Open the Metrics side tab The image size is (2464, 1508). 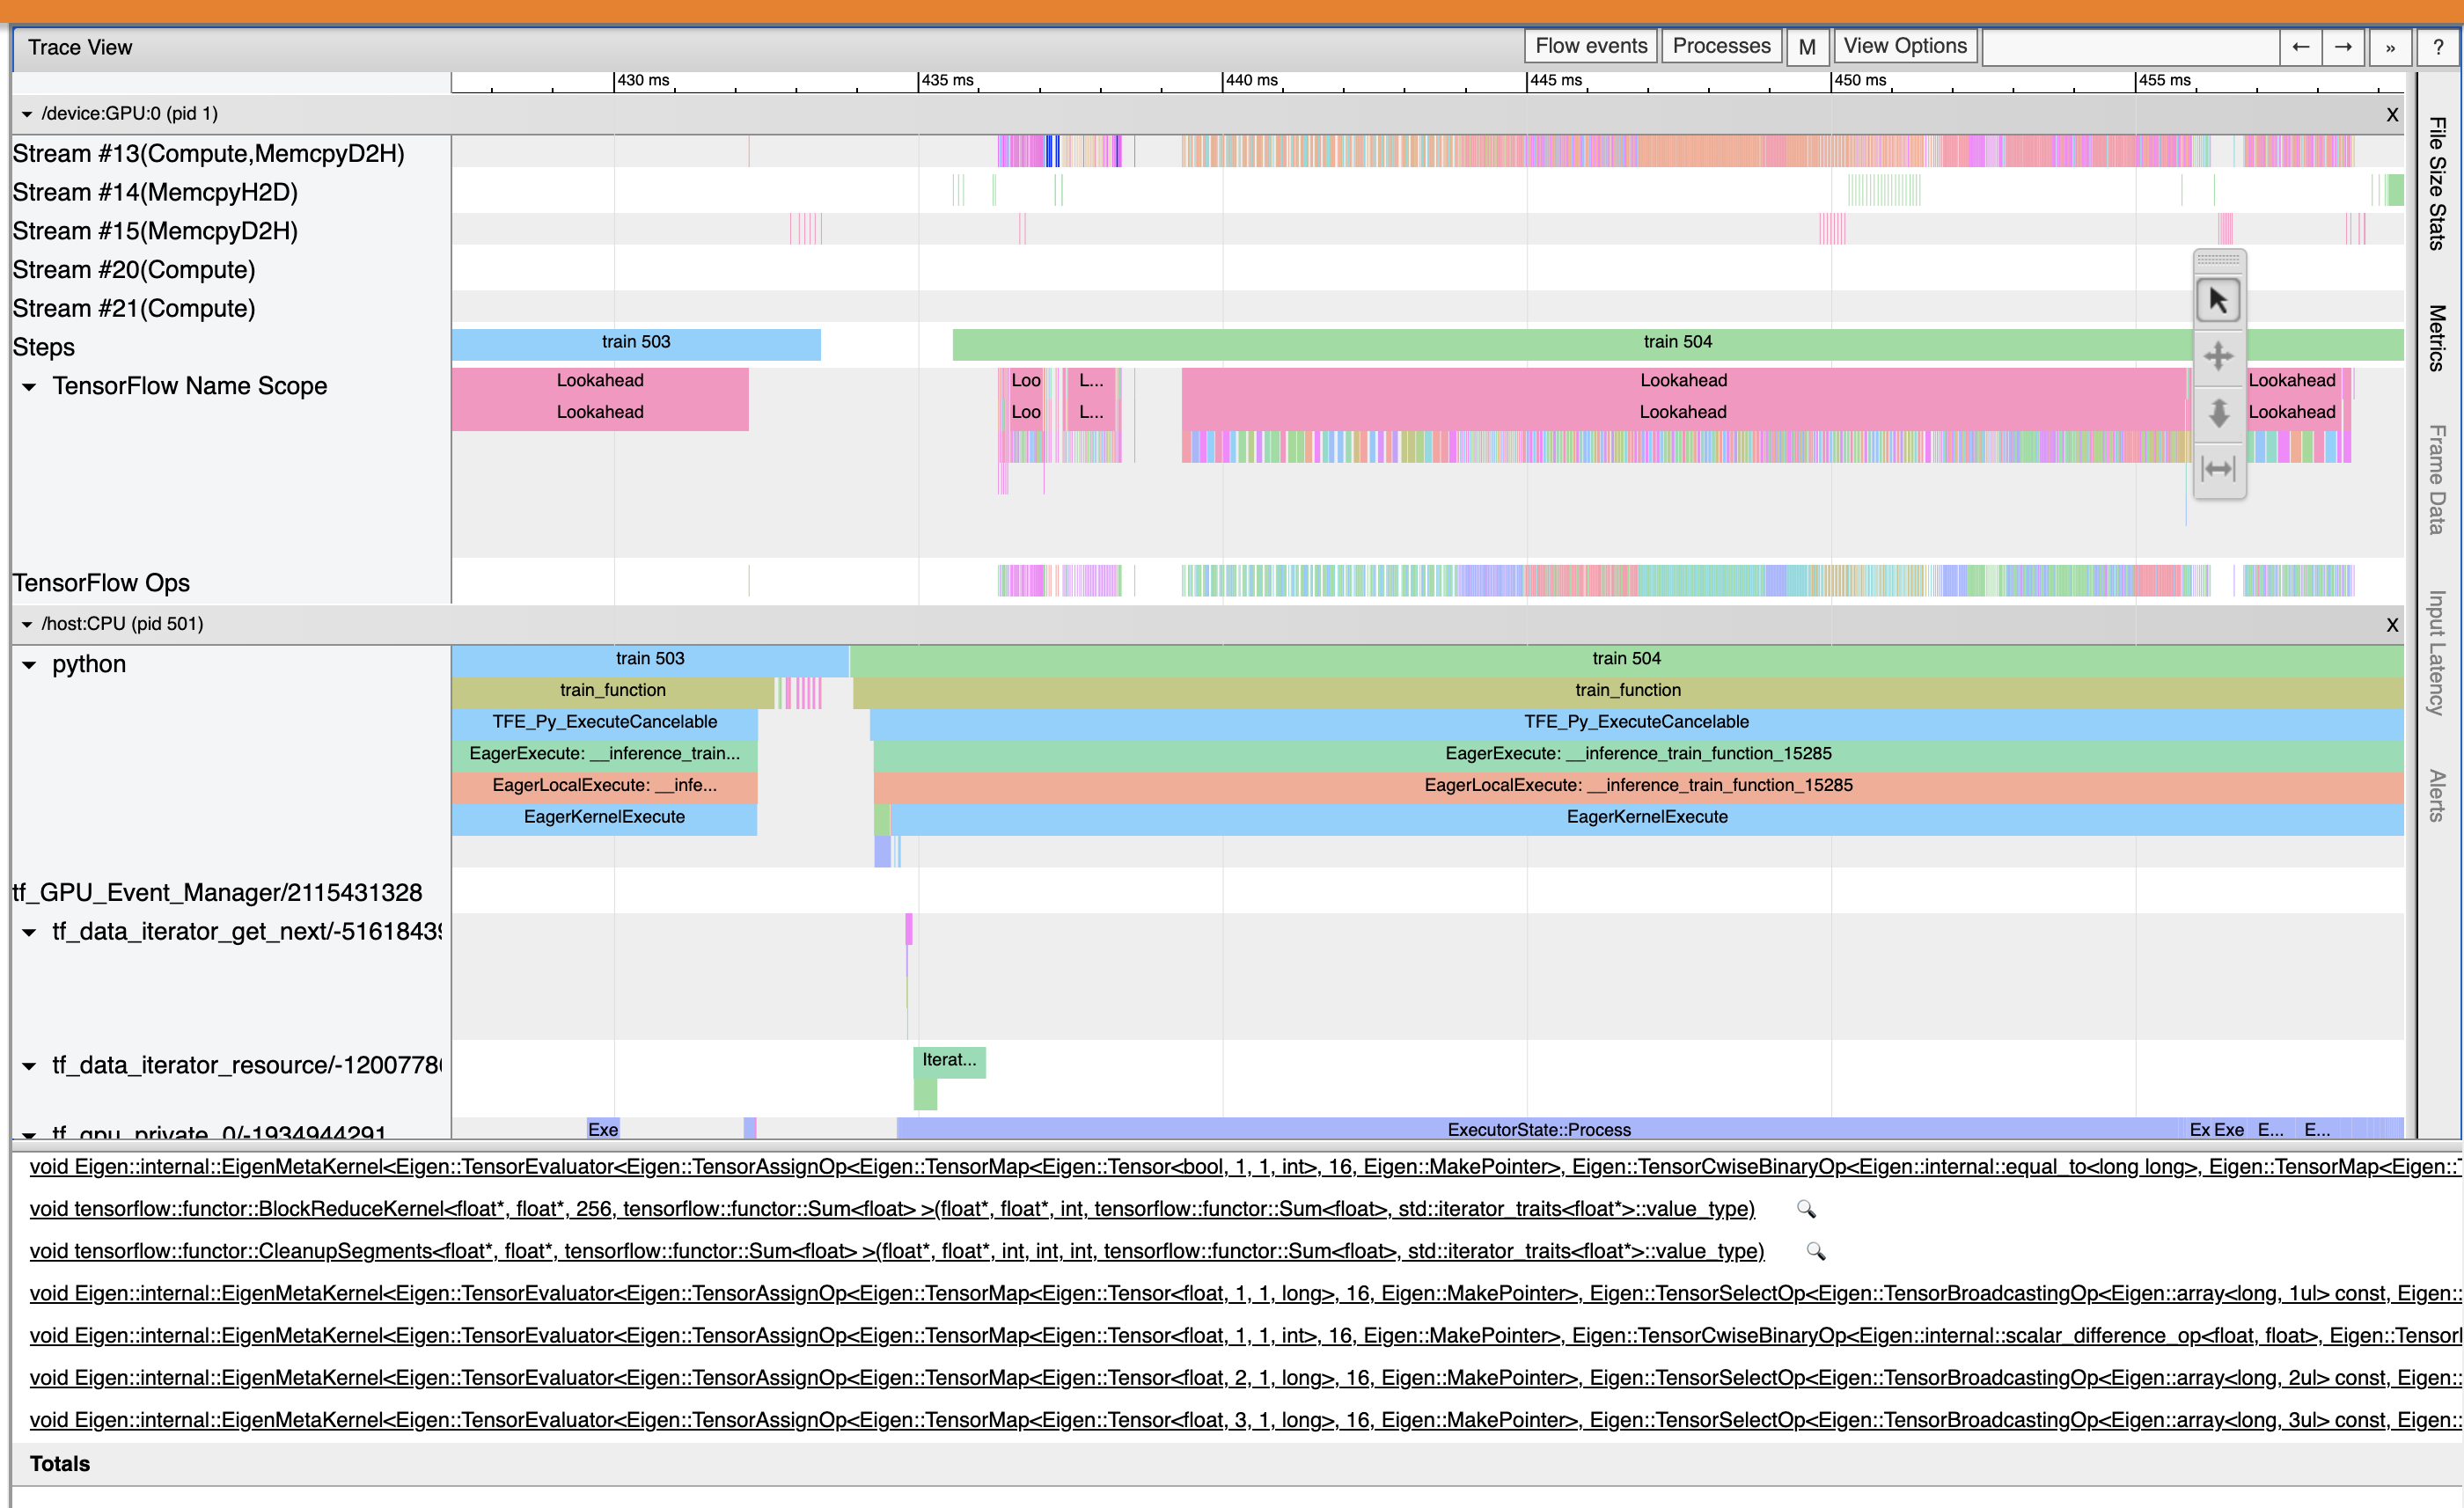2437,338
